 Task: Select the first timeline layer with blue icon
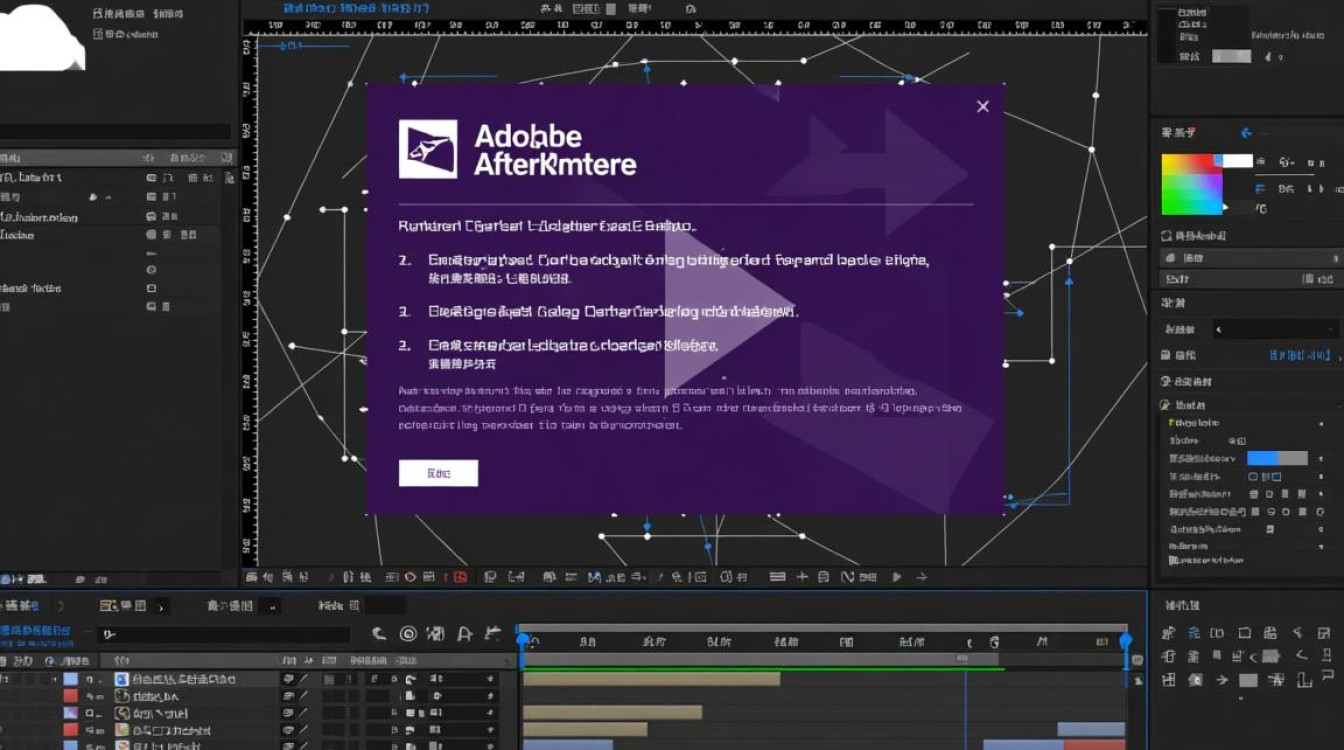click(x=175, y=679)
